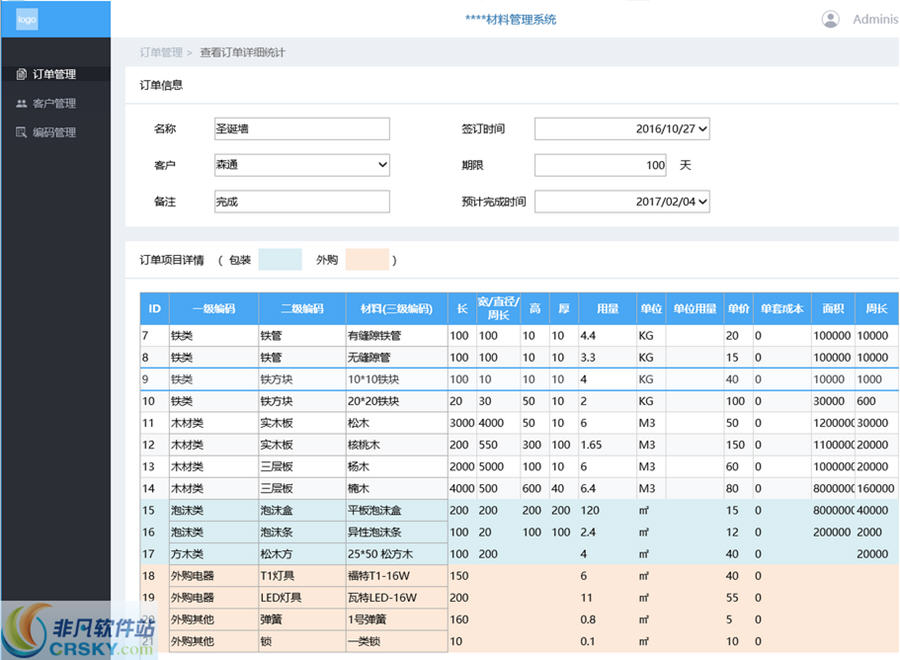
Task: Select the 10*10铁块 material cell
Action: click(397, 379)
